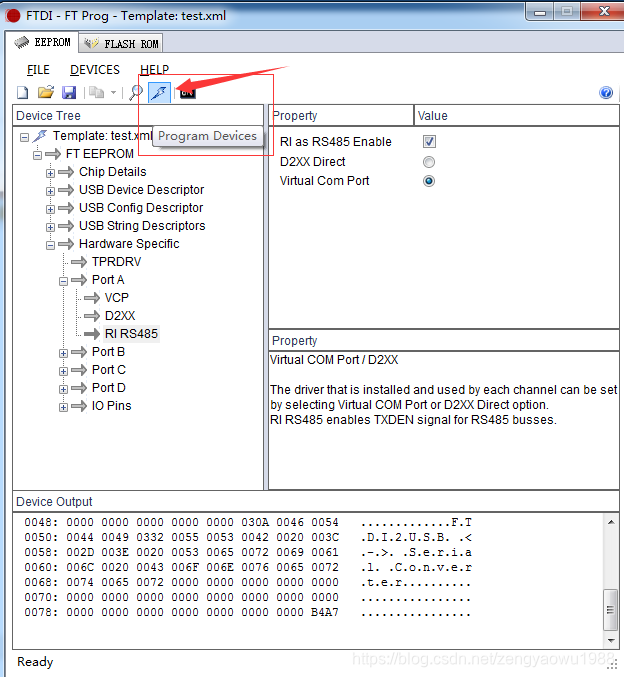This screenshot has width=624, height=677.
Task: Click the lightning icon beside Template: test.xml
Action: [x=40, y=136]
